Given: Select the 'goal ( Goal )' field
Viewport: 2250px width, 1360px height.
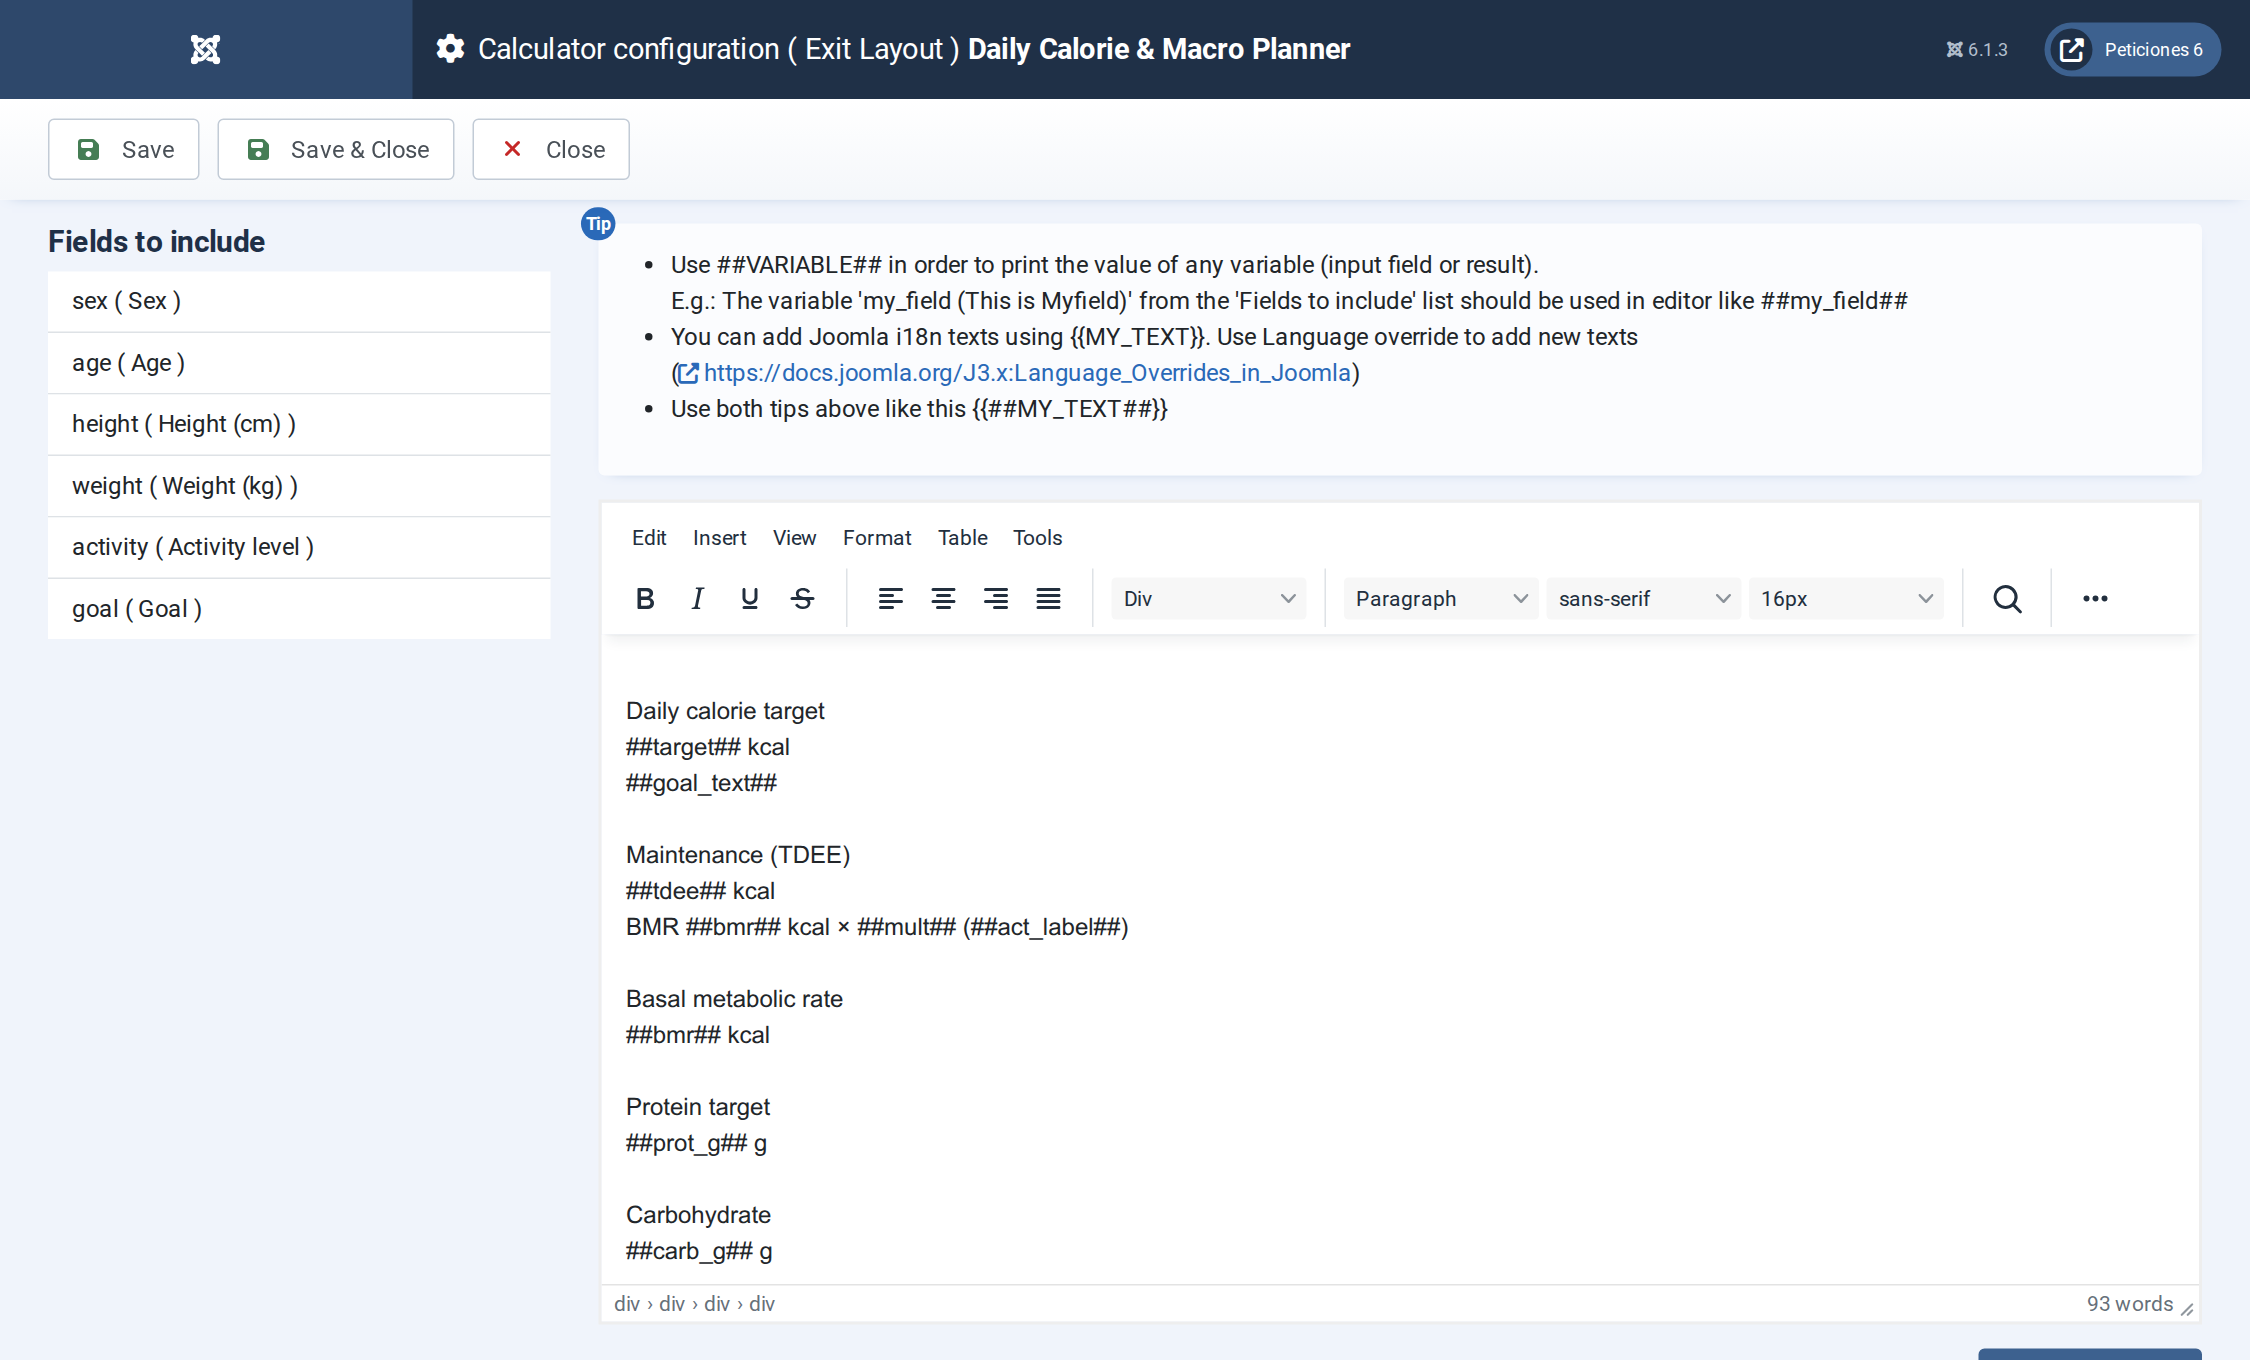Looking at the screenshot, I should tap(299, 609).
